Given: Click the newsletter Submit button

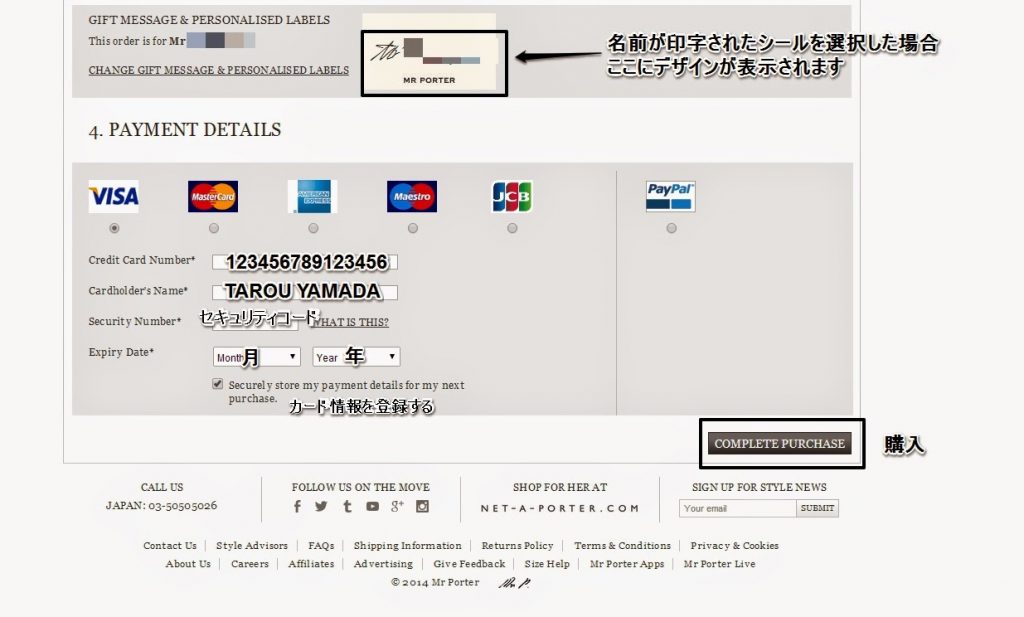Looking at the screenshot, I should pyautogui.click(x=818, y=508).
